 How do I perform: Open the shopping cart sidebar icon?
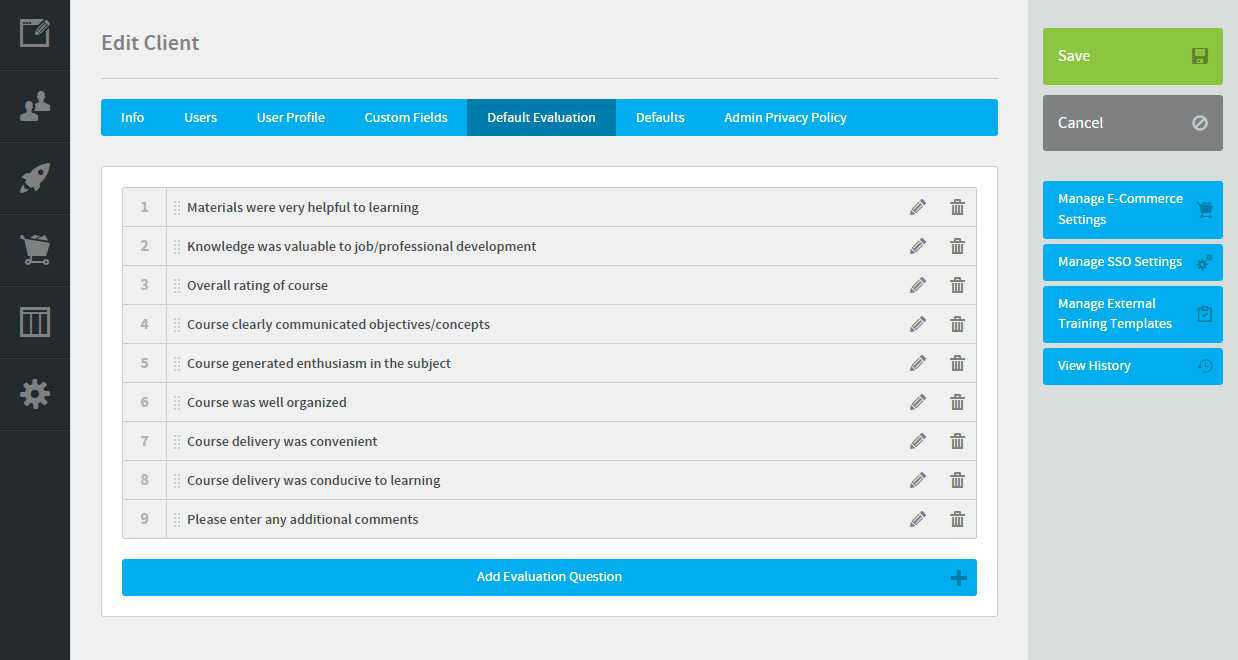(35, 250)
